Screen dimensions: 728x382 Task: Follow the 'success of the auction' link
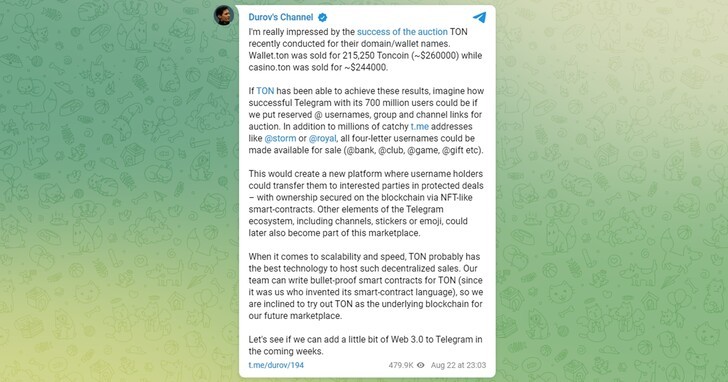point(402,32)
